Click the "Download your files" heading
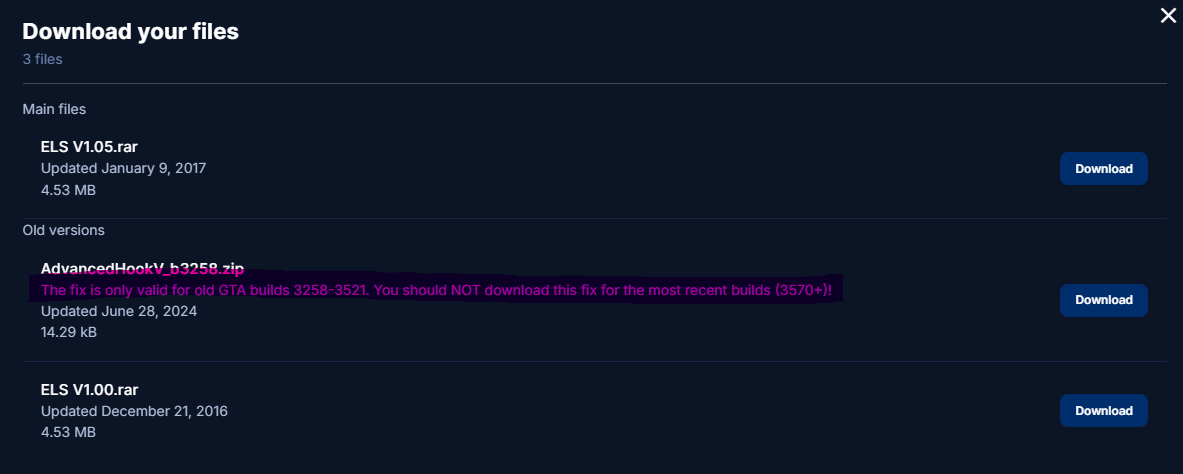This screenshot has width=1183, height=474. pyautogui.click(x=130, y=32)
